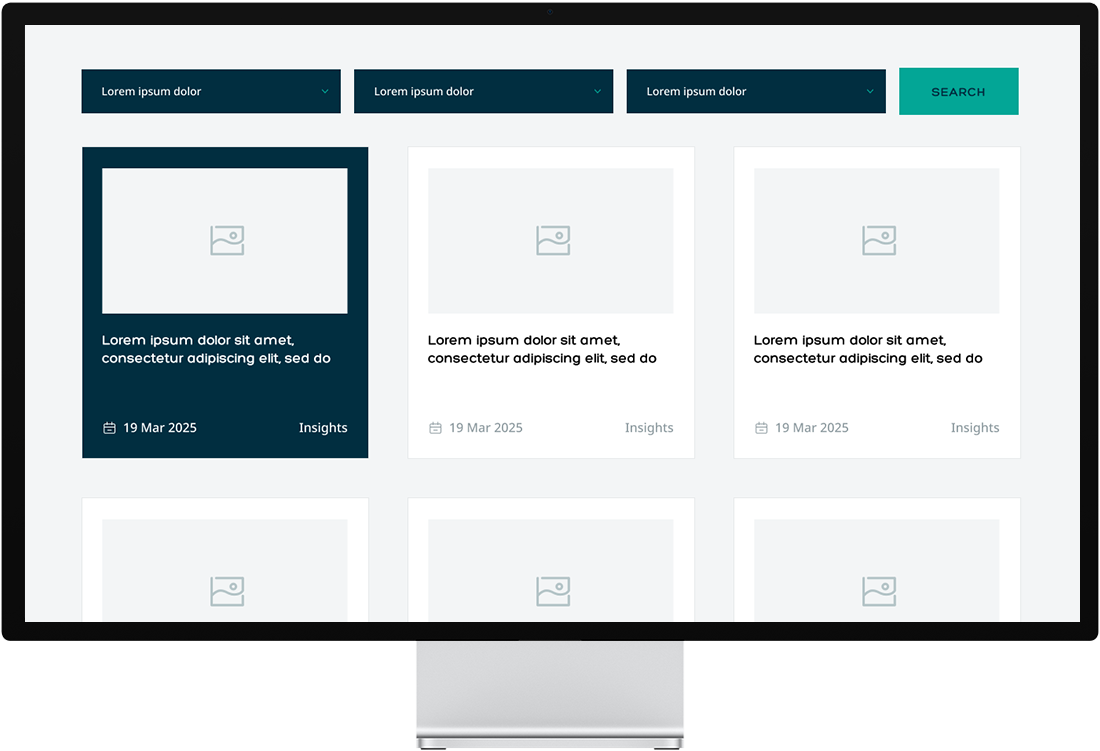Click the chevron arrow on the middle dropdown

point(598,91)
